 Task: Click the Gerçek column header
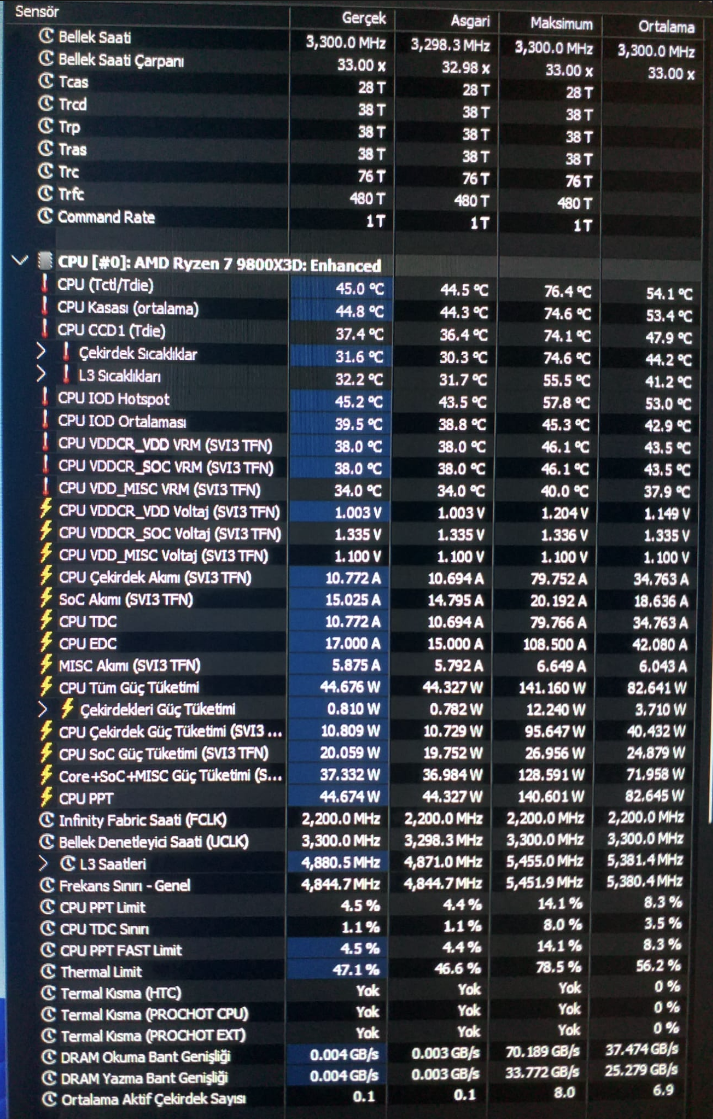coord(364,17)
